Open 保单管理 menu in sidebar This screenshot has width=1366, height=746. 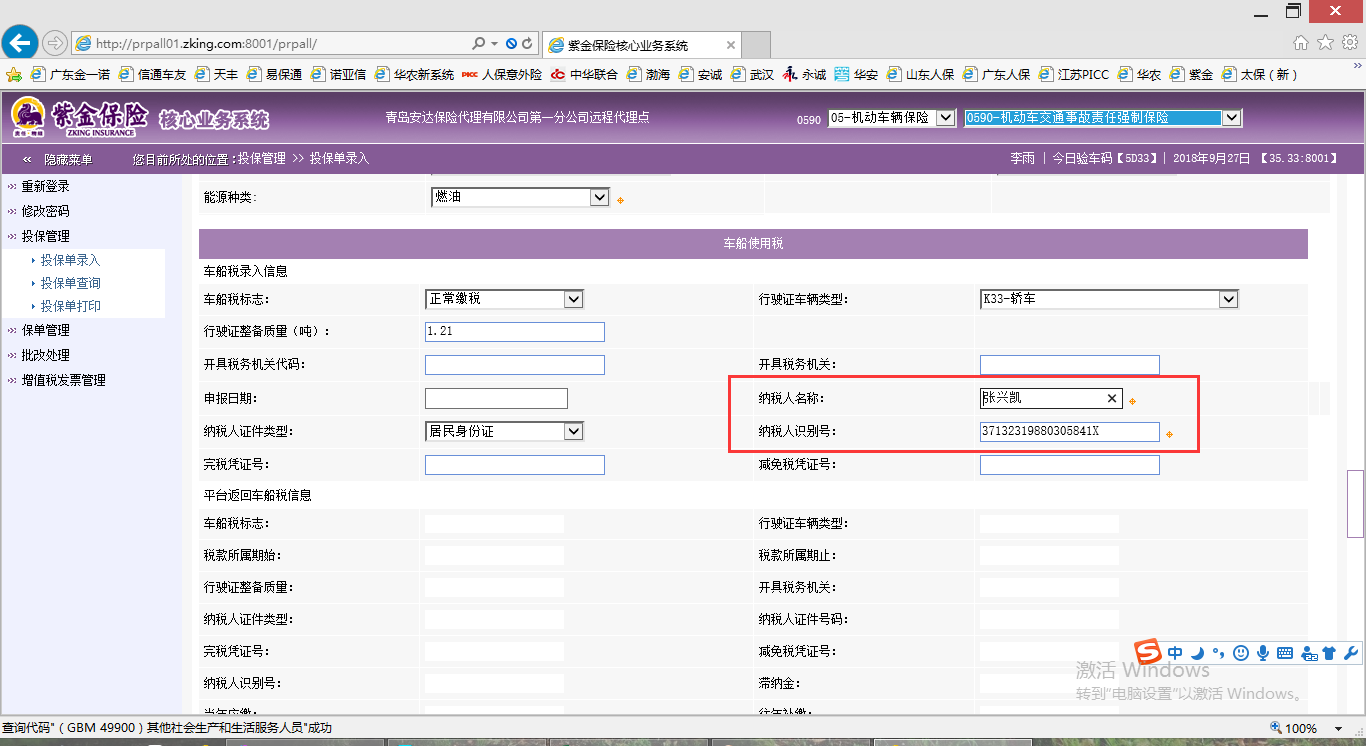(45, 330)
